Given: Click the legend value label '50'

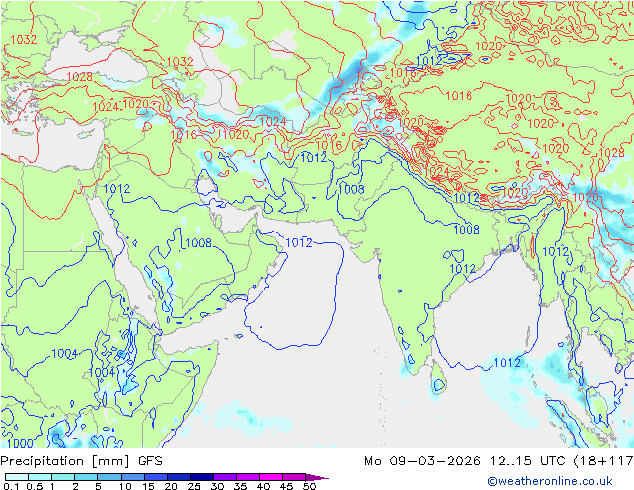Looking at the screenshot, I should pyautogui.click(x=309, y=486).
